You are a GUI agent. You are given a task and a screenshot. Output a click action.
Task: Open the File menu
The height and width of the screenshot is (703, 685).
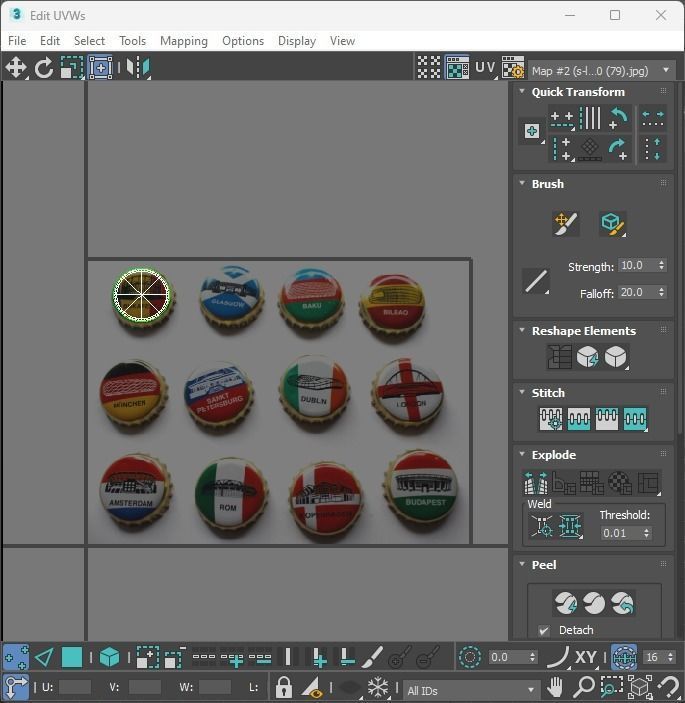(x=17, y=41)
